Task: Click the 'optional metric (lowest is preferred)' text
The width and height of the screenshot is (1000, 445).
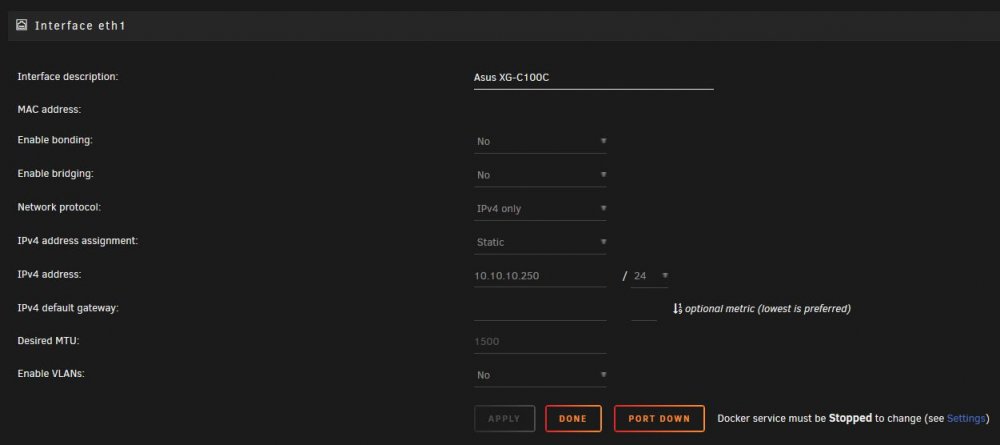Action: [x=768, y=309]
